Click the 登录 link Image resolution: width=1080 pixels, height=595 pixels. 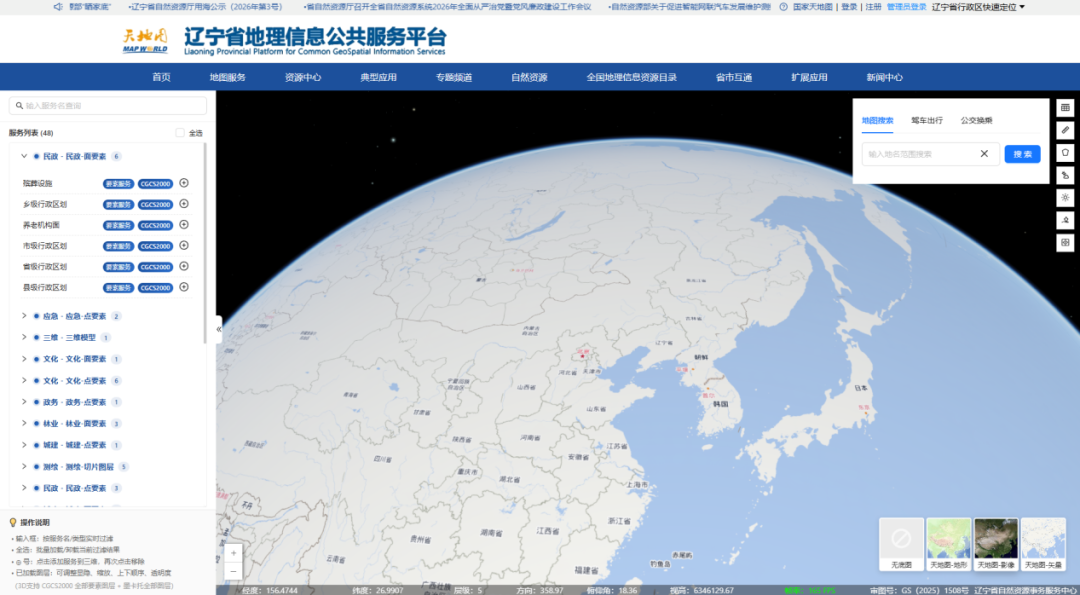(x=849, y=7)
